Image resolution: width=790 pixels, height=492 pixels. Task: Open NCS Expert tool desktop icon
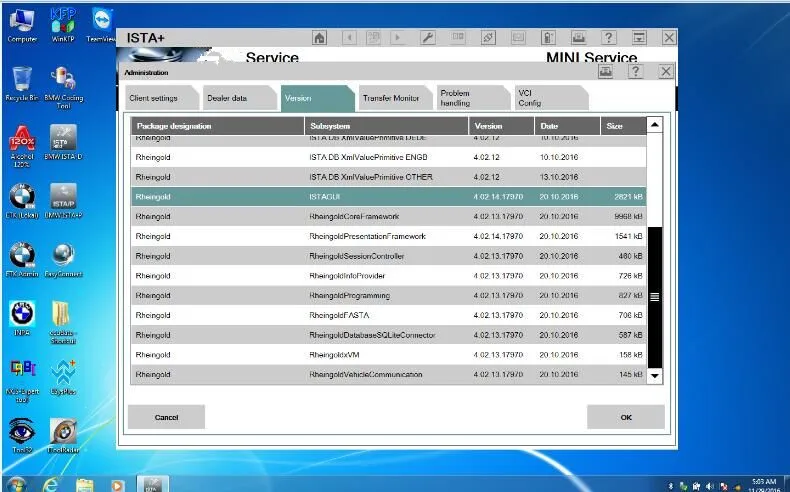pyautogui.click(x=22, y=381)
